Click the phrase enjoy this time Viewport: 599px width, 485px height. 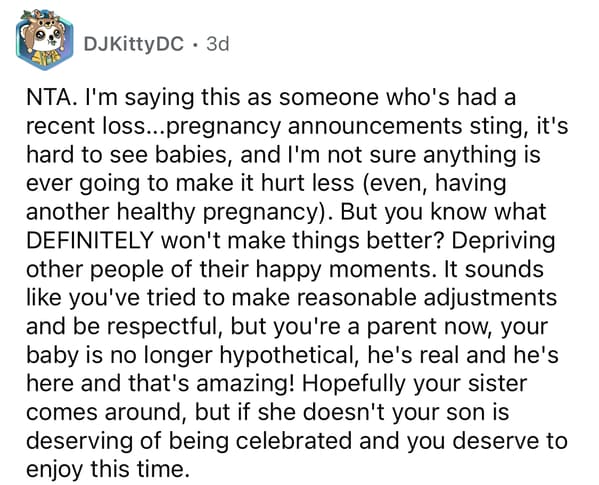point(108,471)
